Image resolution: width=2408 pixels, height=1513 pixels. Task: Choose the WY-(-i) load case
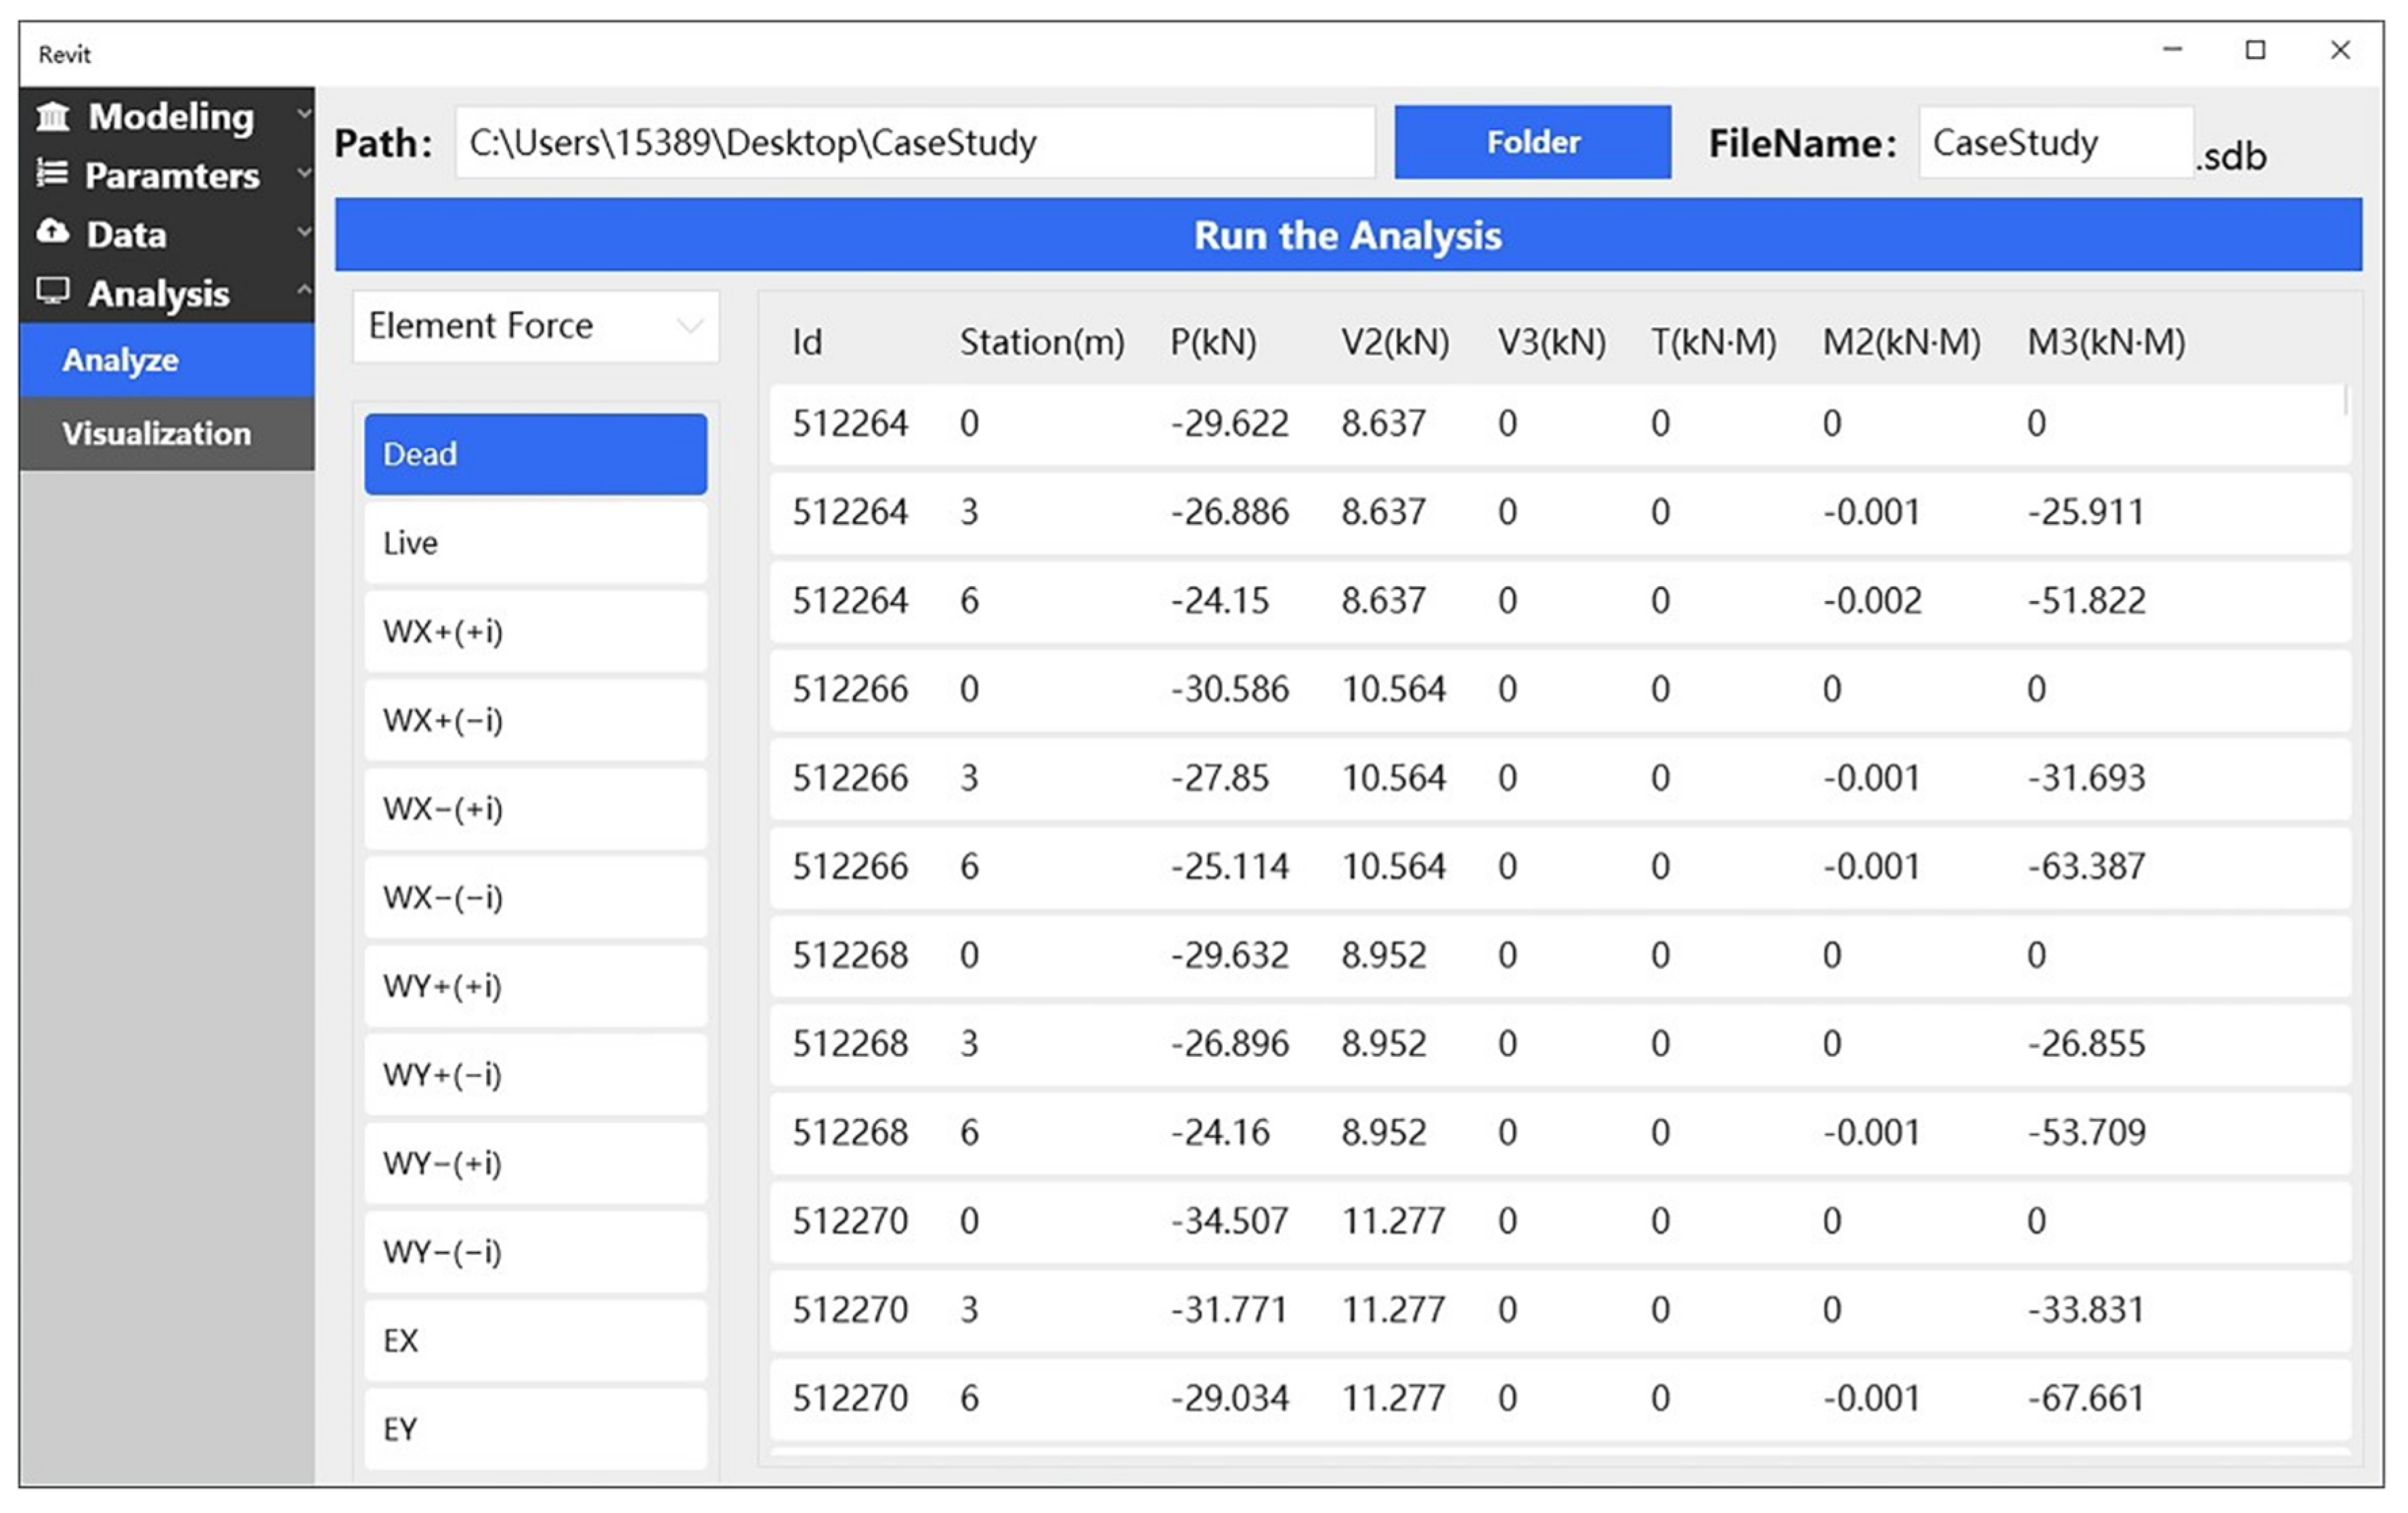tap(536, 1252)
